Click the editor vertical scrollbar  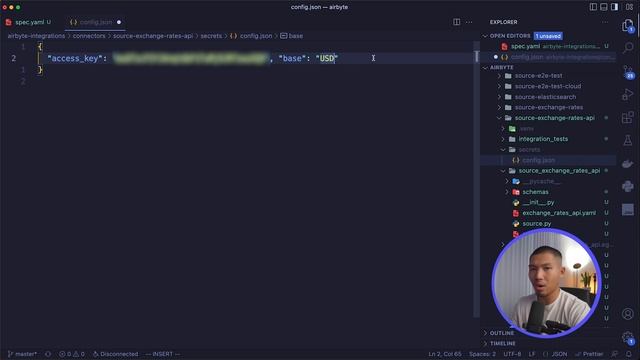pos(476,179)
